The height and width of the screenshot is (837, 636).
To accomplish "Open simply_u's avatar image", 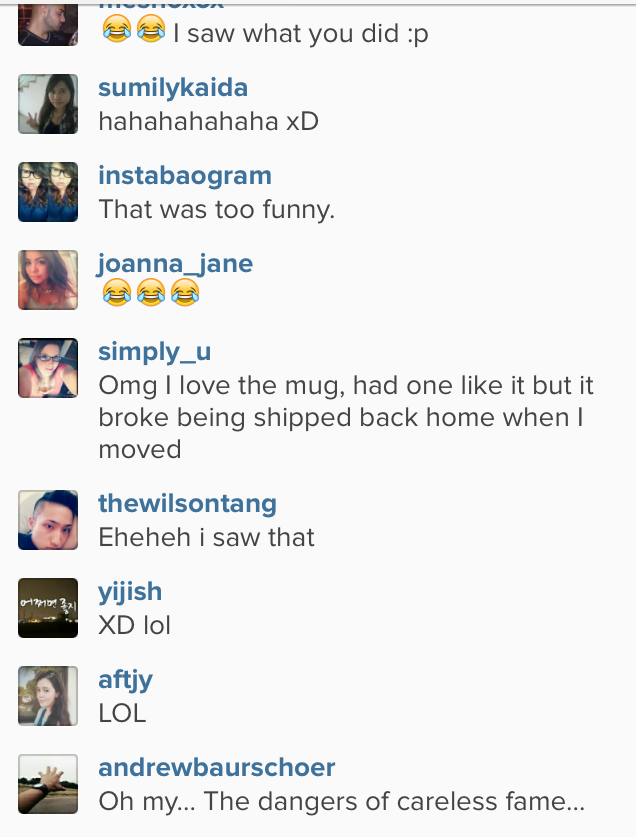I will click(x=48, y=368).
